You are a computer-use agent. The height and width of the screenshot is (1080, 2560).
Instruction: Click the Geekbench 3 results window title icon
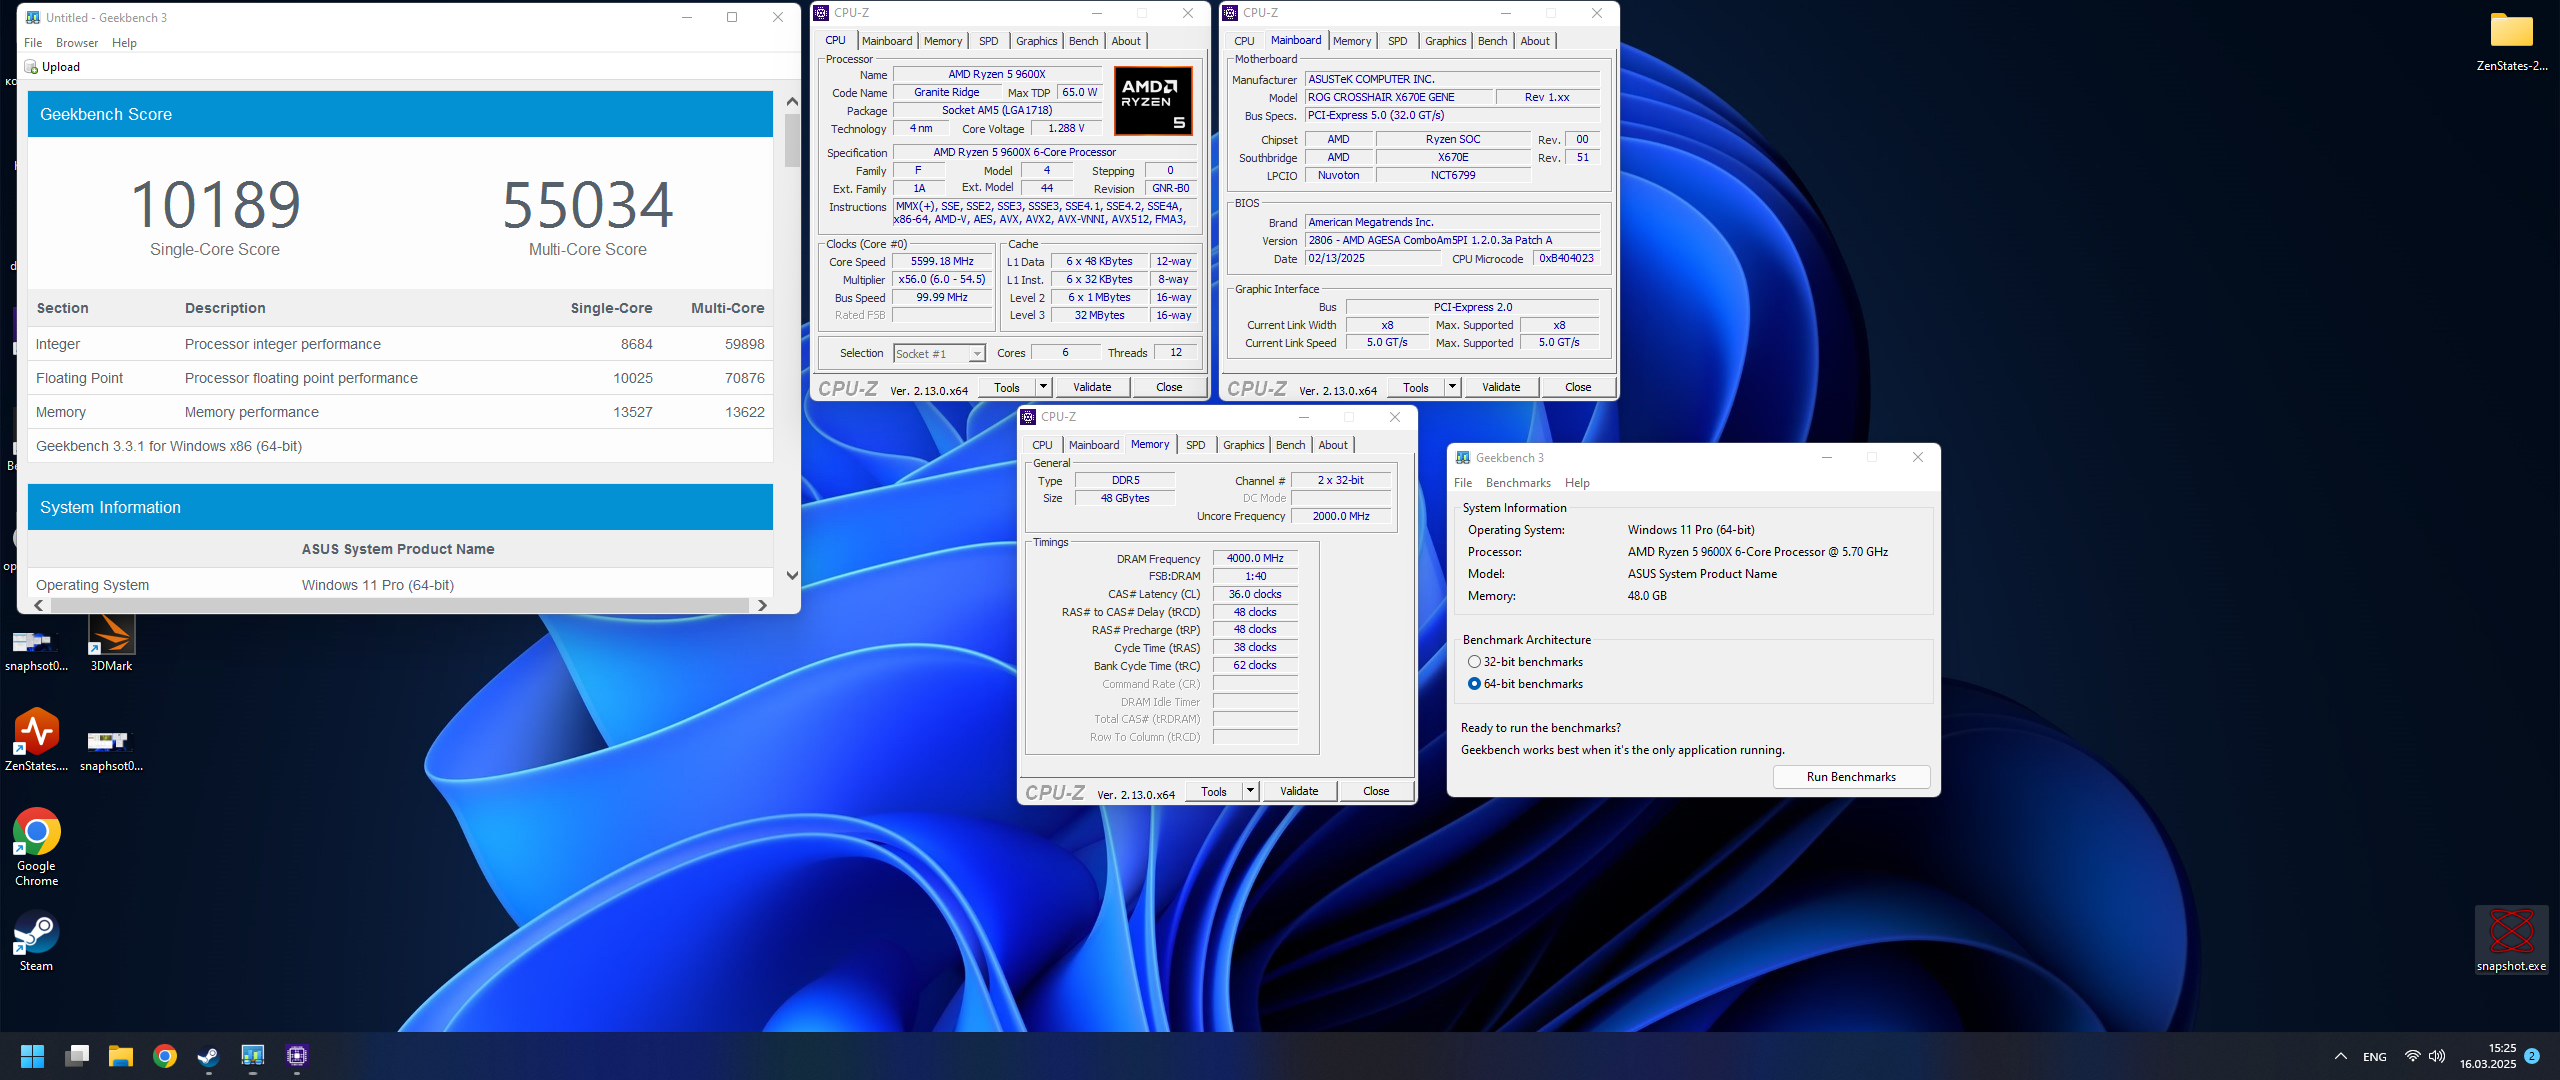32,17
